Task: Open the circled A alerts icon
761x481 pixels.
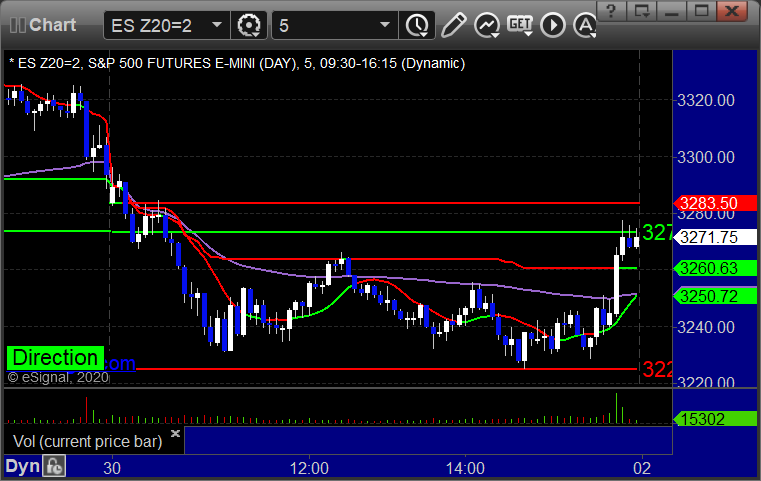Action: tap(585, 25)
